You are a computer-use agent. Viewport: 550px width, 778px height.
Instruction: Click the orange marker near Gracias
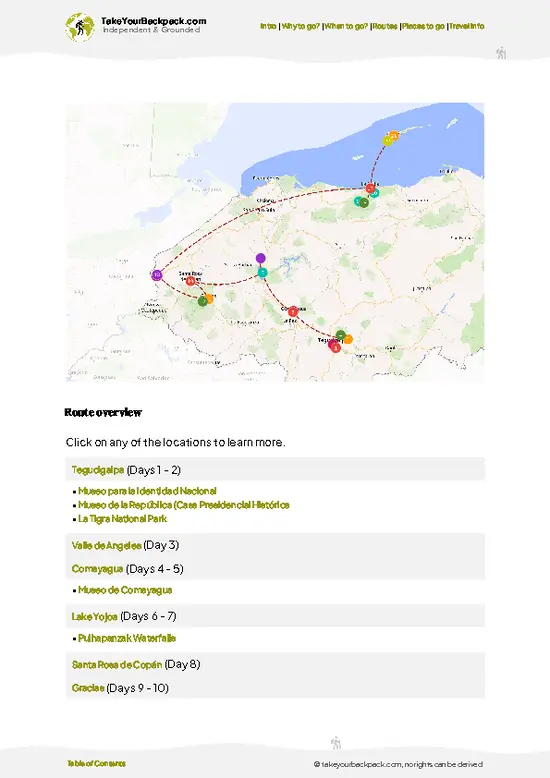point(209,299)
